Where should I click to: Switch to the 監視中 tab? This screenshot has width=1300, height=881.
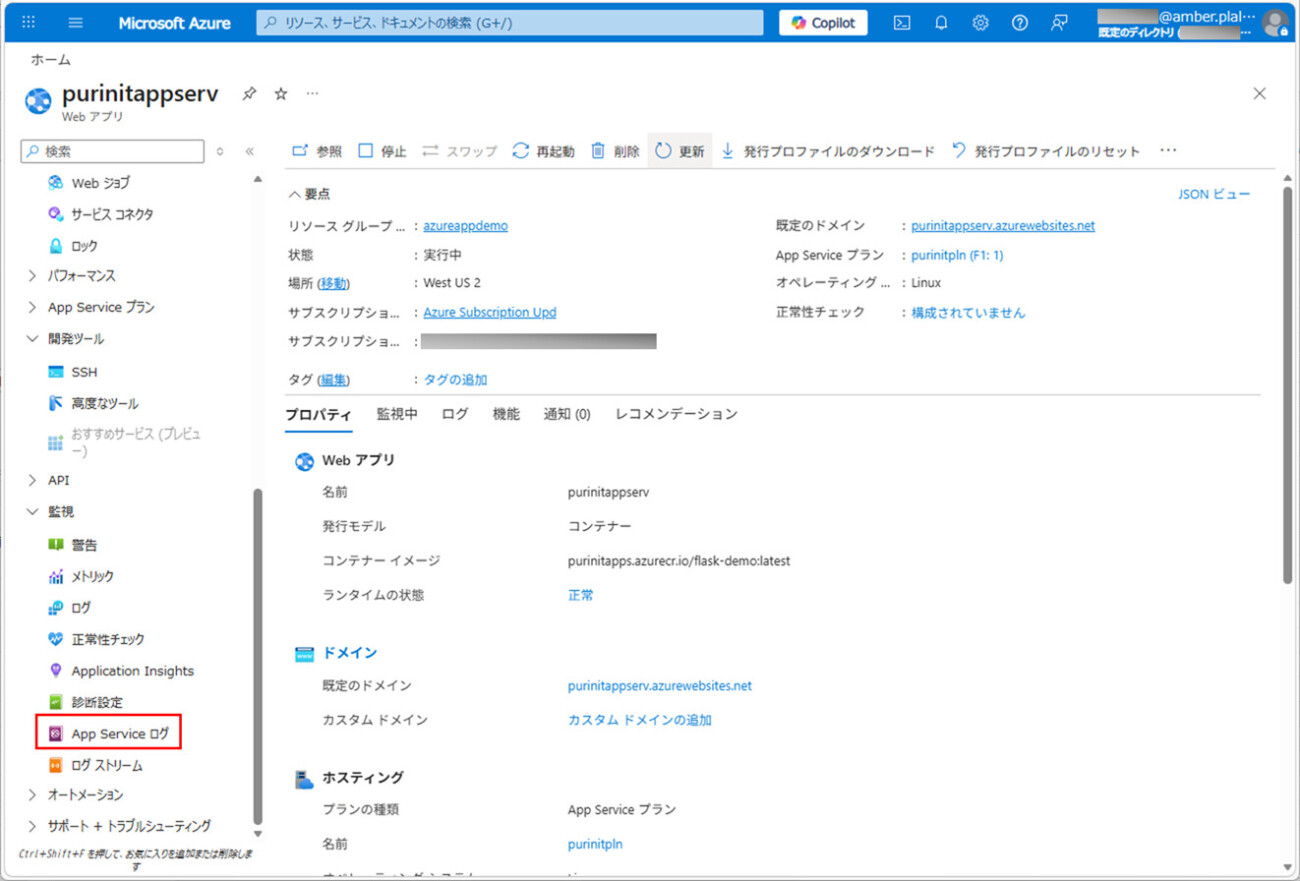pos(397,414)
